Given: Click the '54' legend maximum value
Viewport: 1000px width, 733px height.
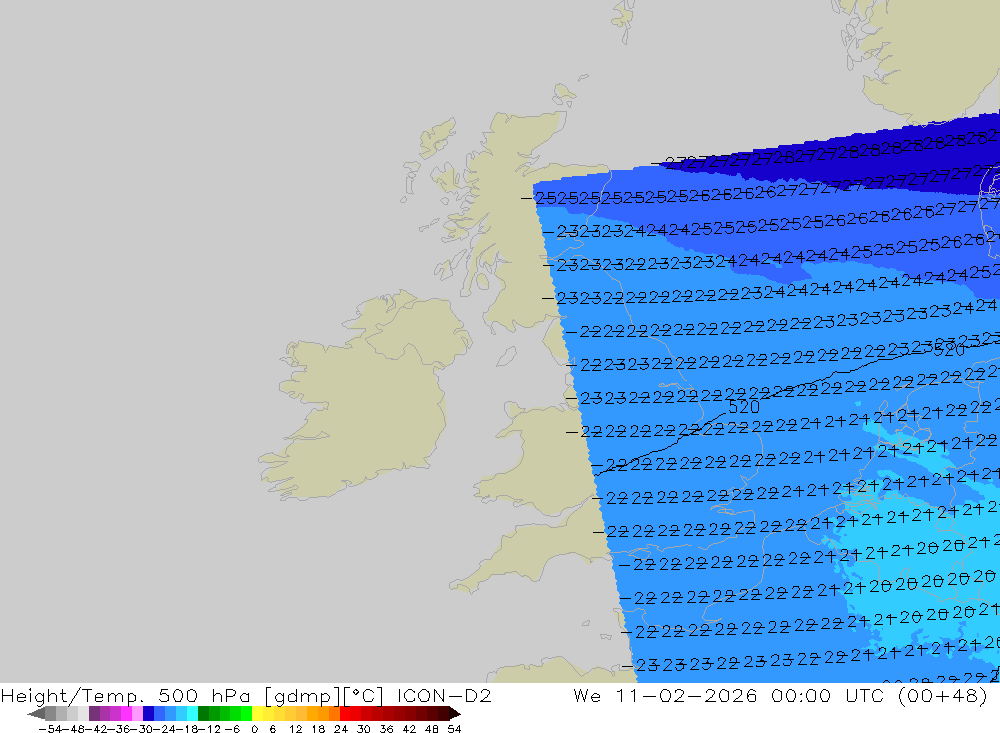Looking at the screenshot, I should click(454, 729).
